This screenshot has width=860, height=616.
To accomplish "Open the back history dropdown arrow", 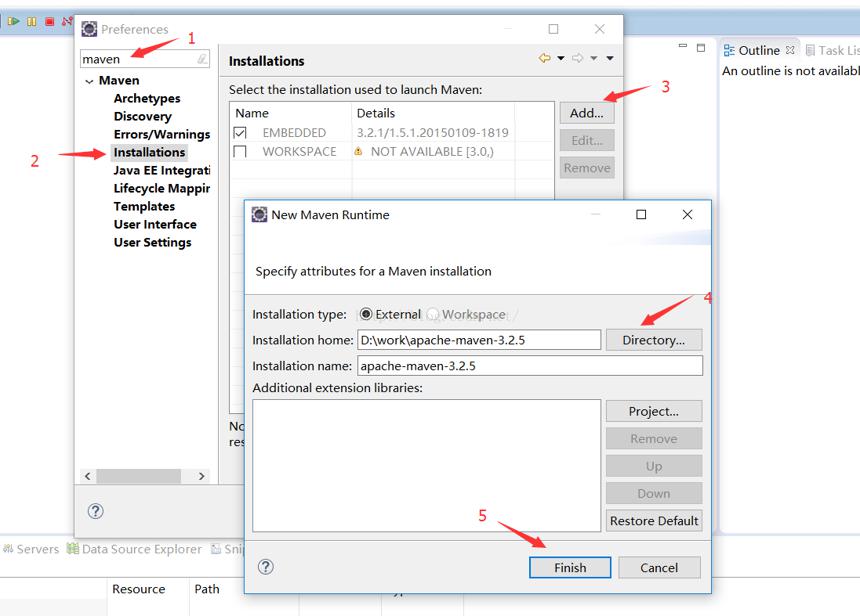I will point(561,58).
